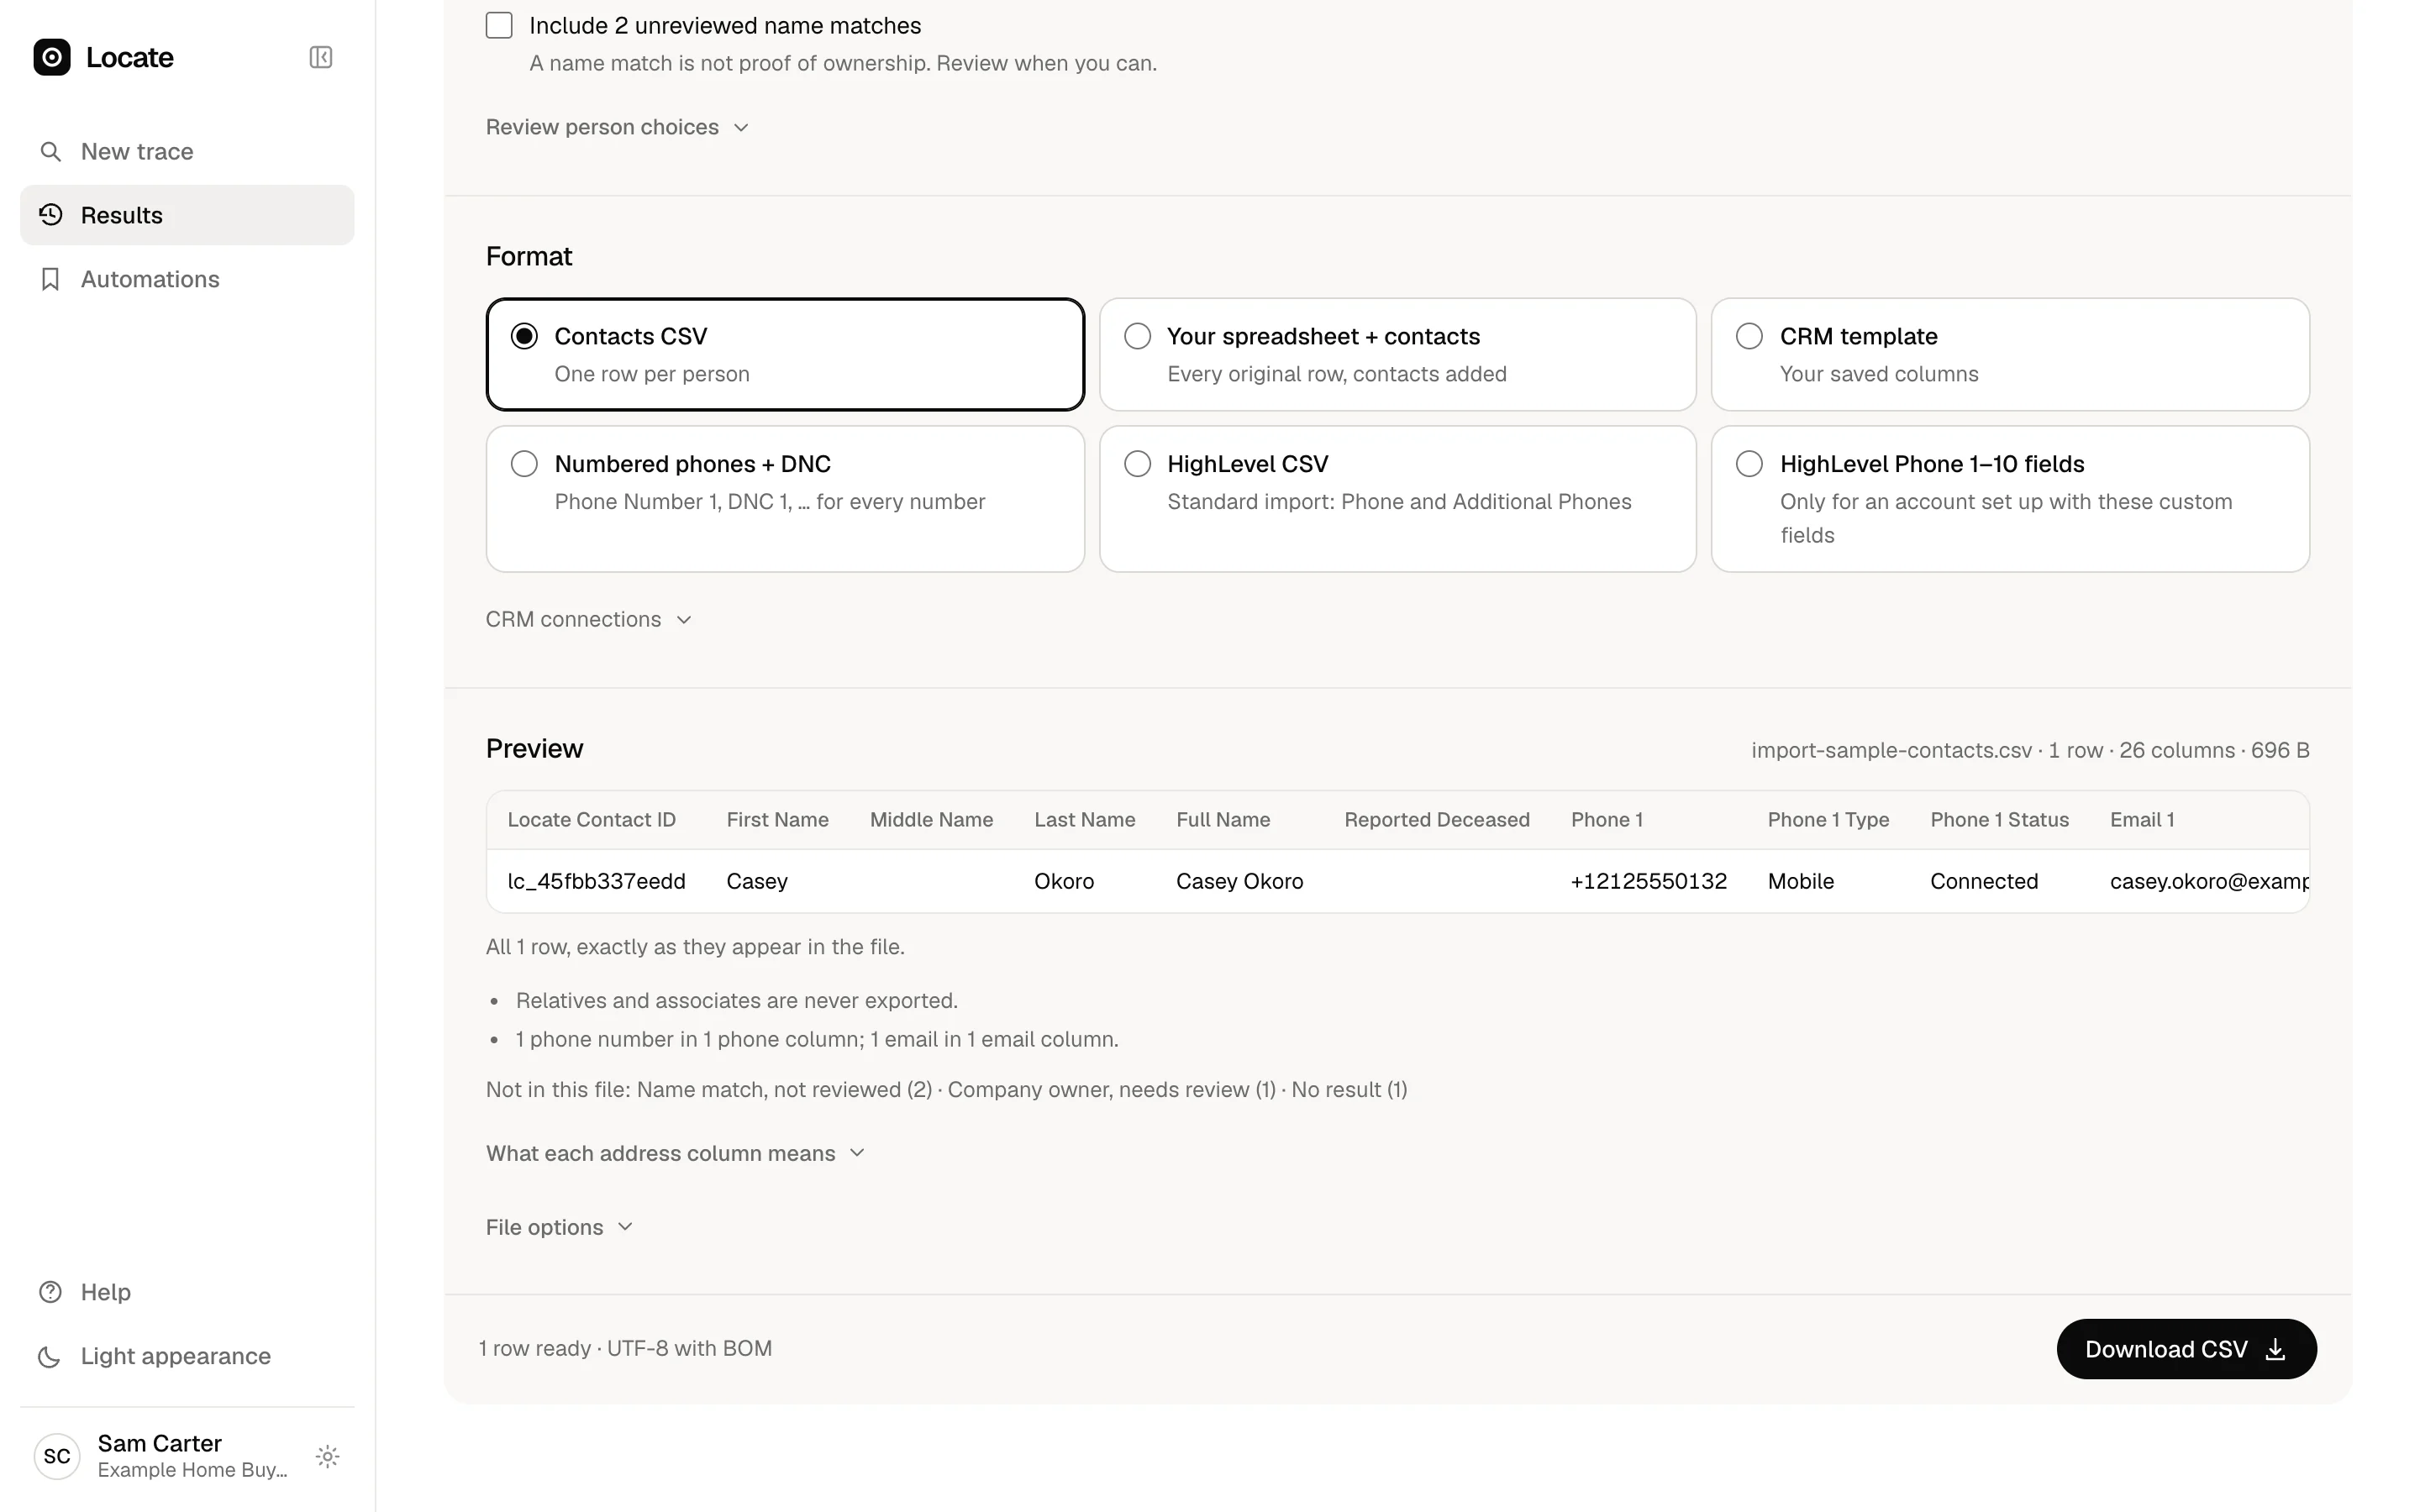Click the Okoro last name cell
This screenshot has width=2420, height=1512.
click(x=1063, y=881)
